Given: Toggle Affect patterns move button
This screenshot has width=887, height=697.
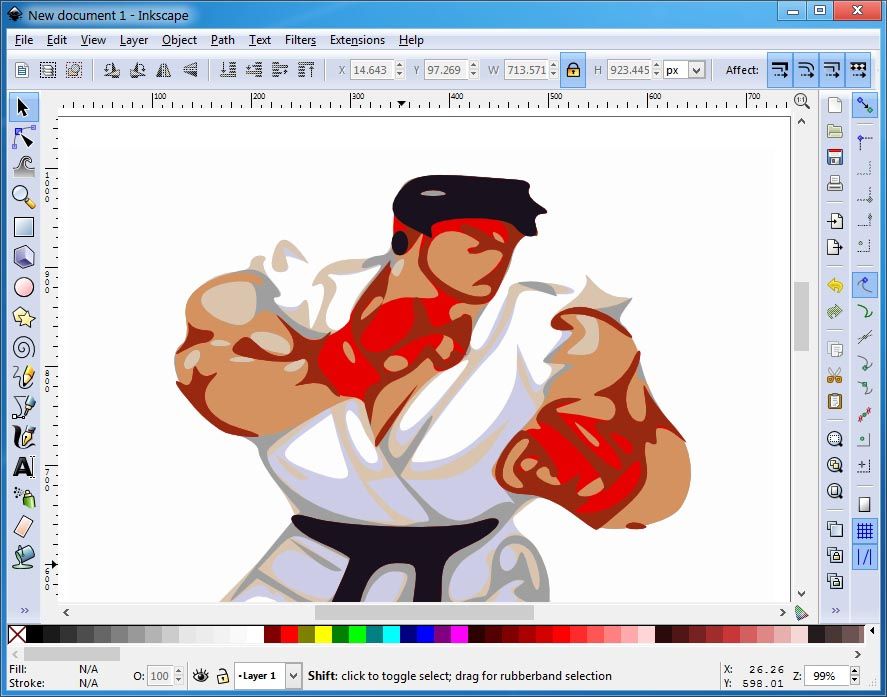Looking at the screenshot, I should coord(858,70).
